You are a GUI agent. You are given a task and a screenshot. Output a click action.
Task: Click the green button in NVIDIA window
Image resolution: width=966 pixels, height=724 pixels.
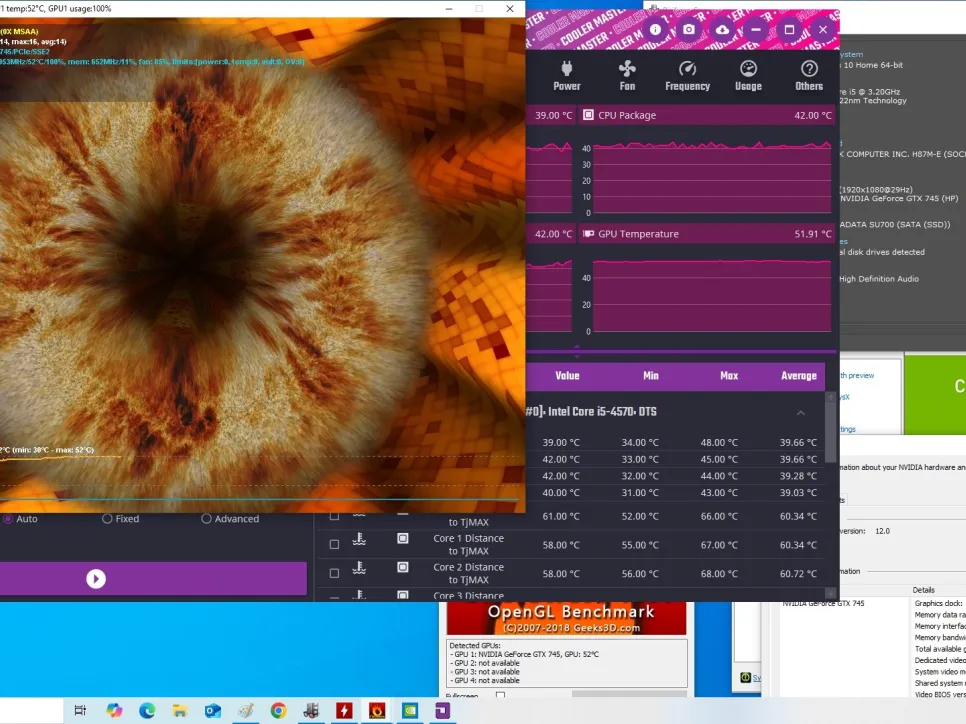(935, 394)
